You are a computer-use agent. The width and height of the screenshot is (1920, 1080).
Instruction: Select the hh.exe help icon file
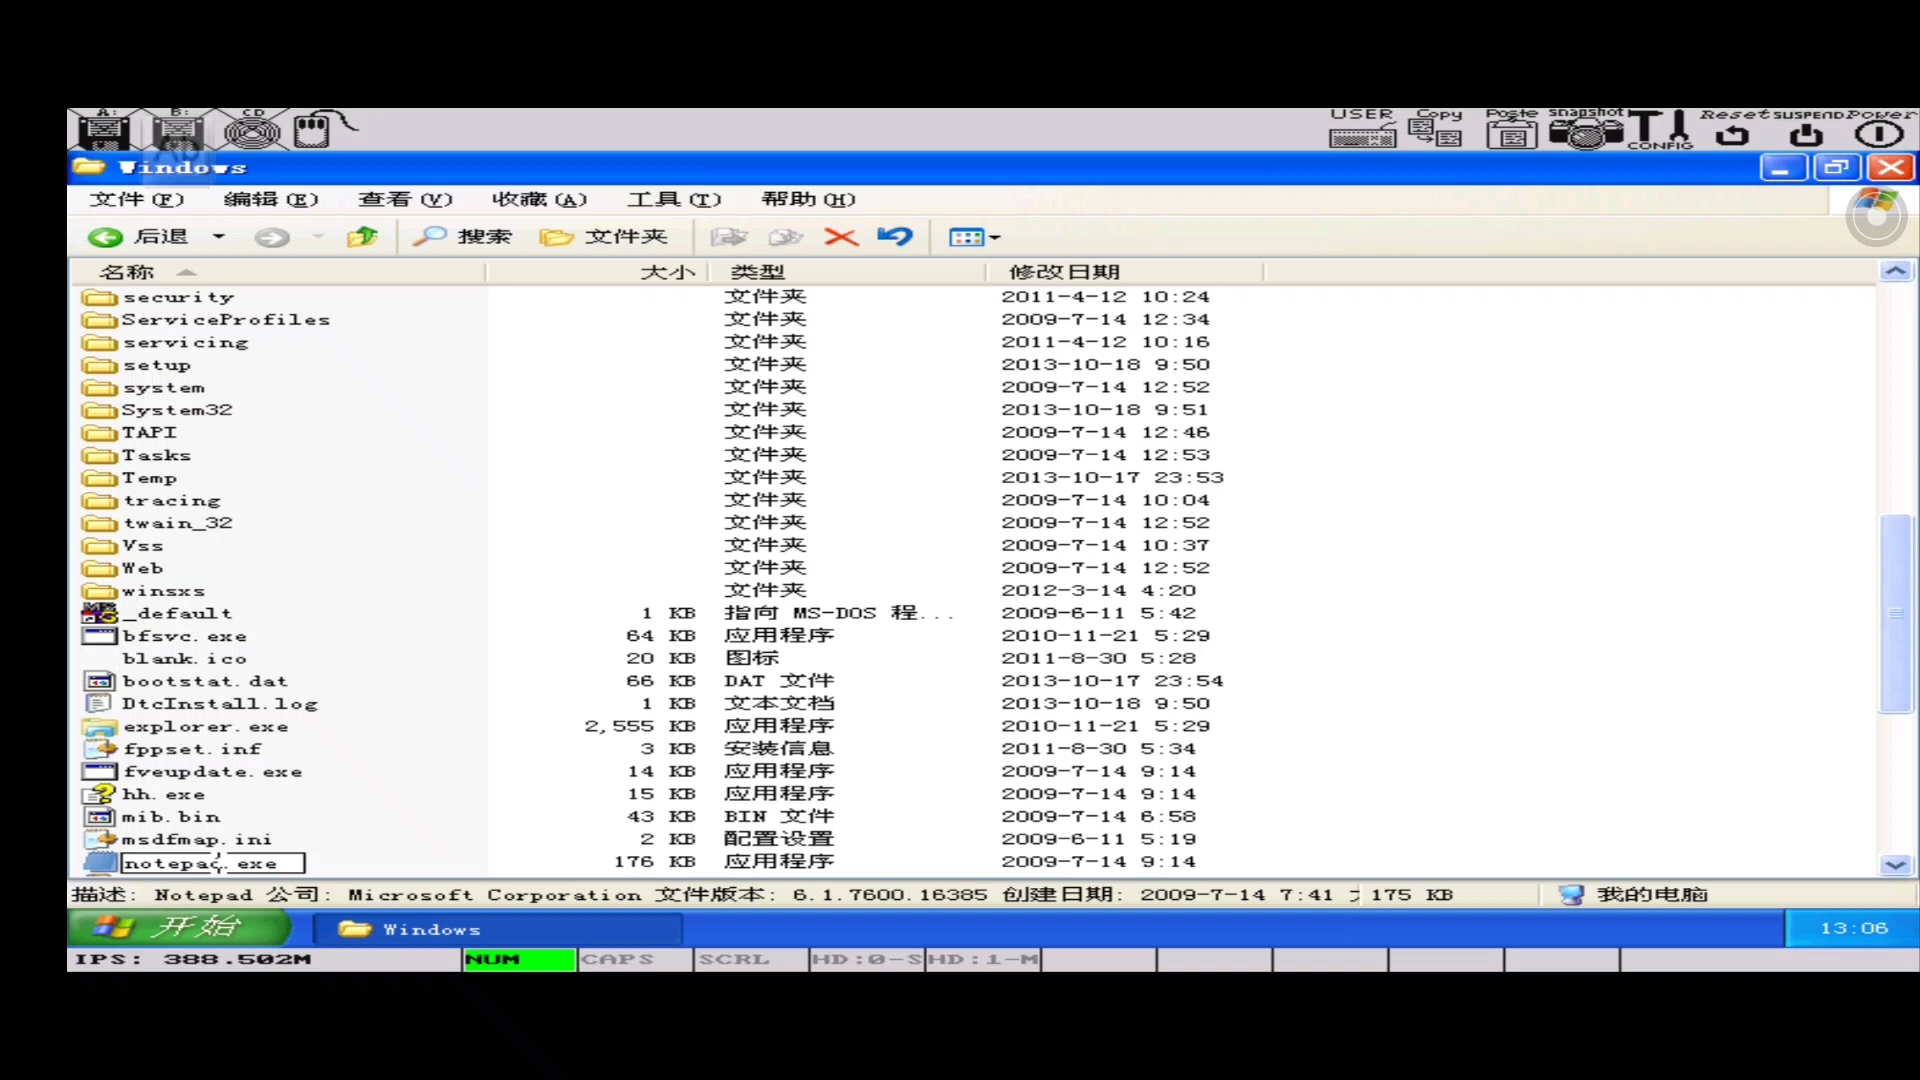144,794
